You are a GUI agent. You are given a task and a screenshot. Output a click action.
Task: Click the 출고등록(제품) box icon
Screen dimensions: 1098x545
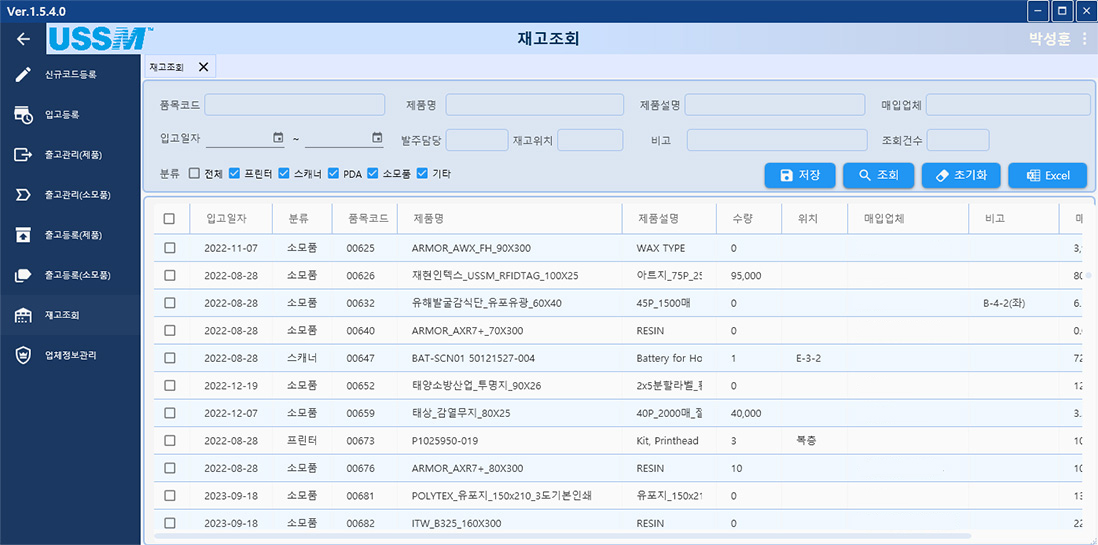click(x=23, y=235)
